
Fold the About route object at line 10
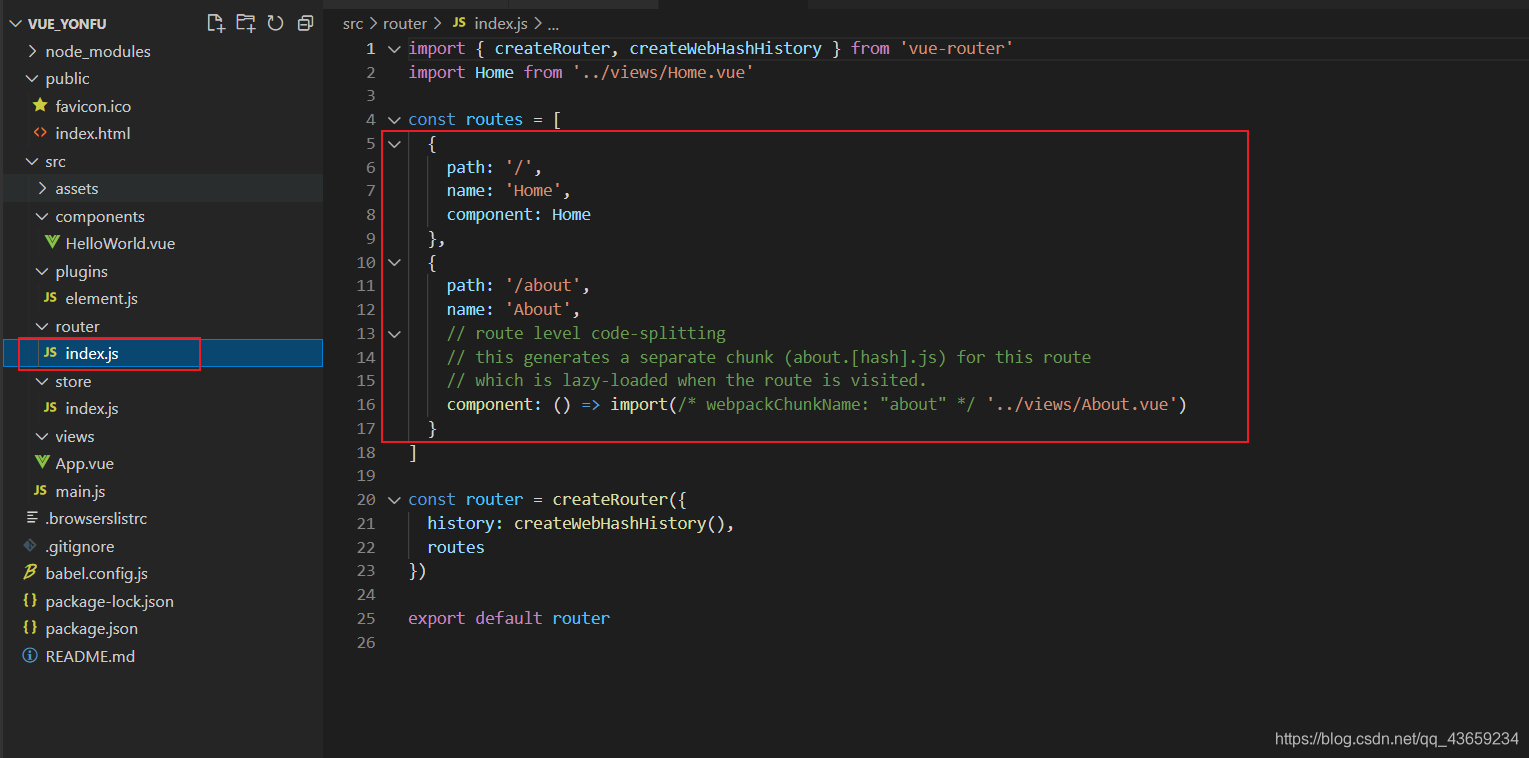394,262
